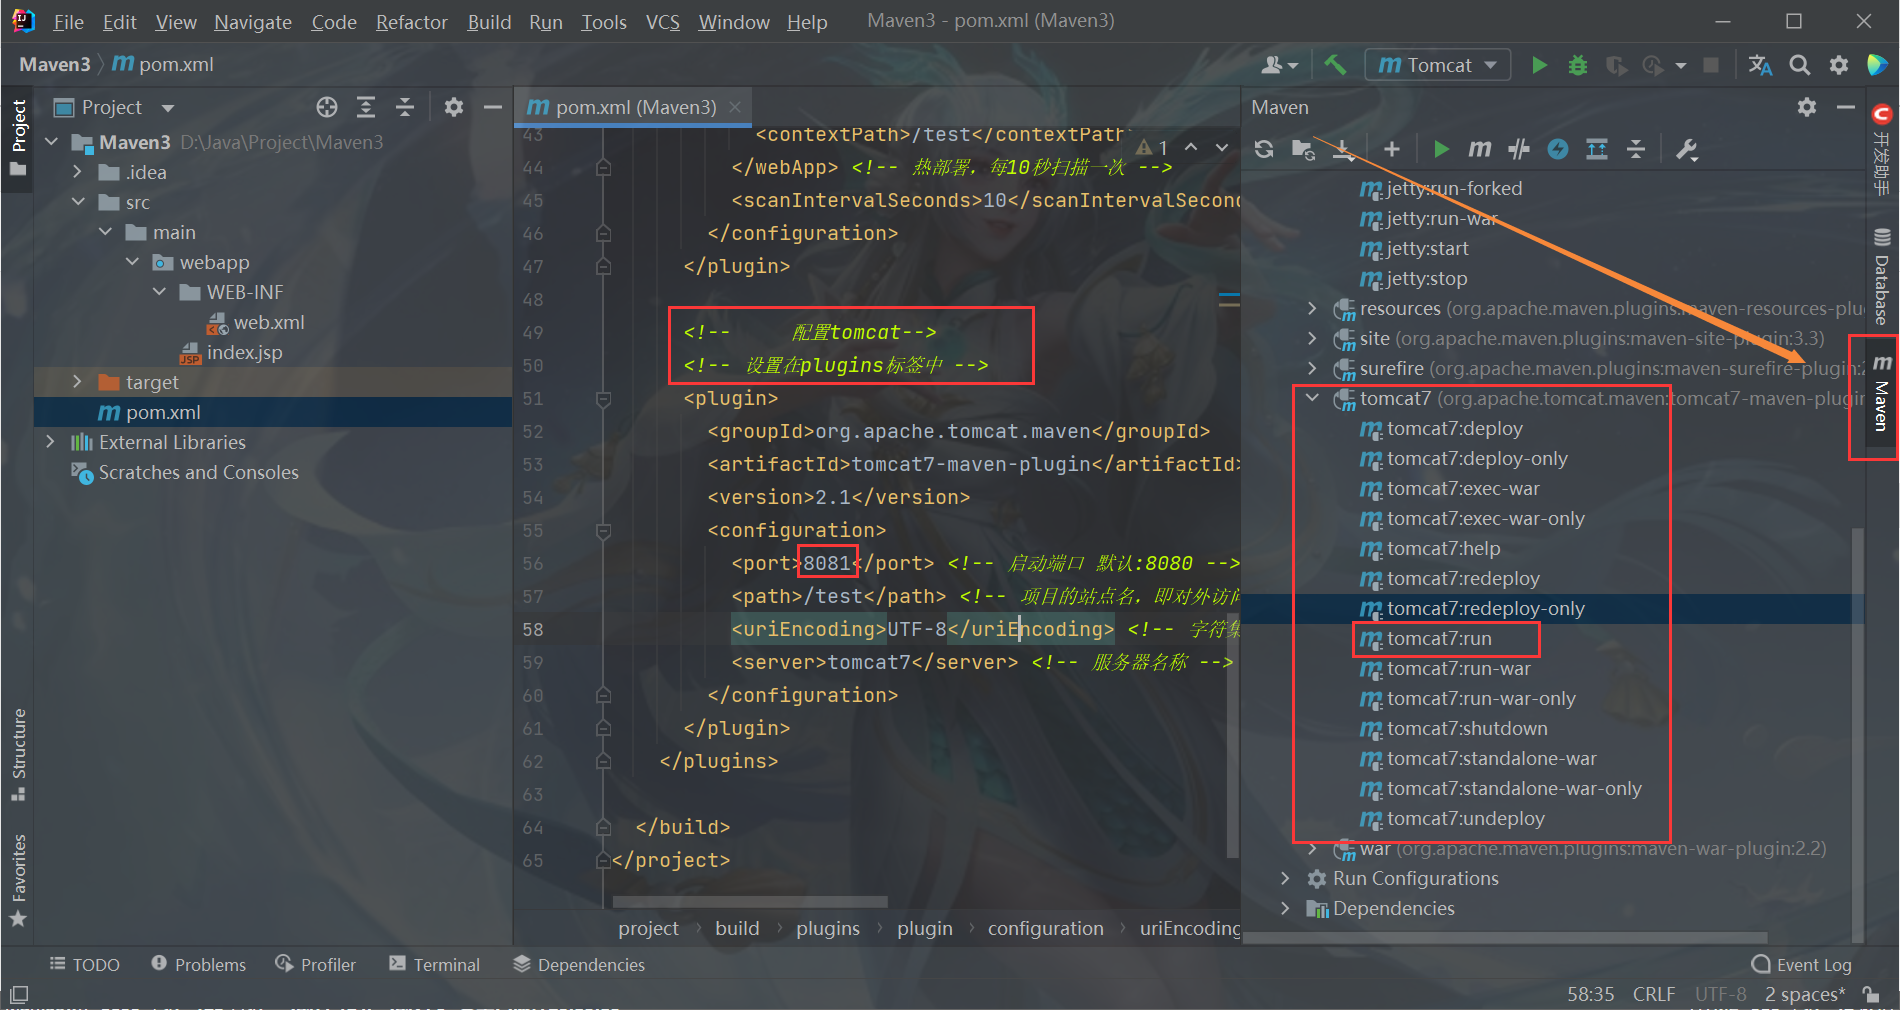
Task: Expand the surefire plugin node
Action: point(1312,368)
